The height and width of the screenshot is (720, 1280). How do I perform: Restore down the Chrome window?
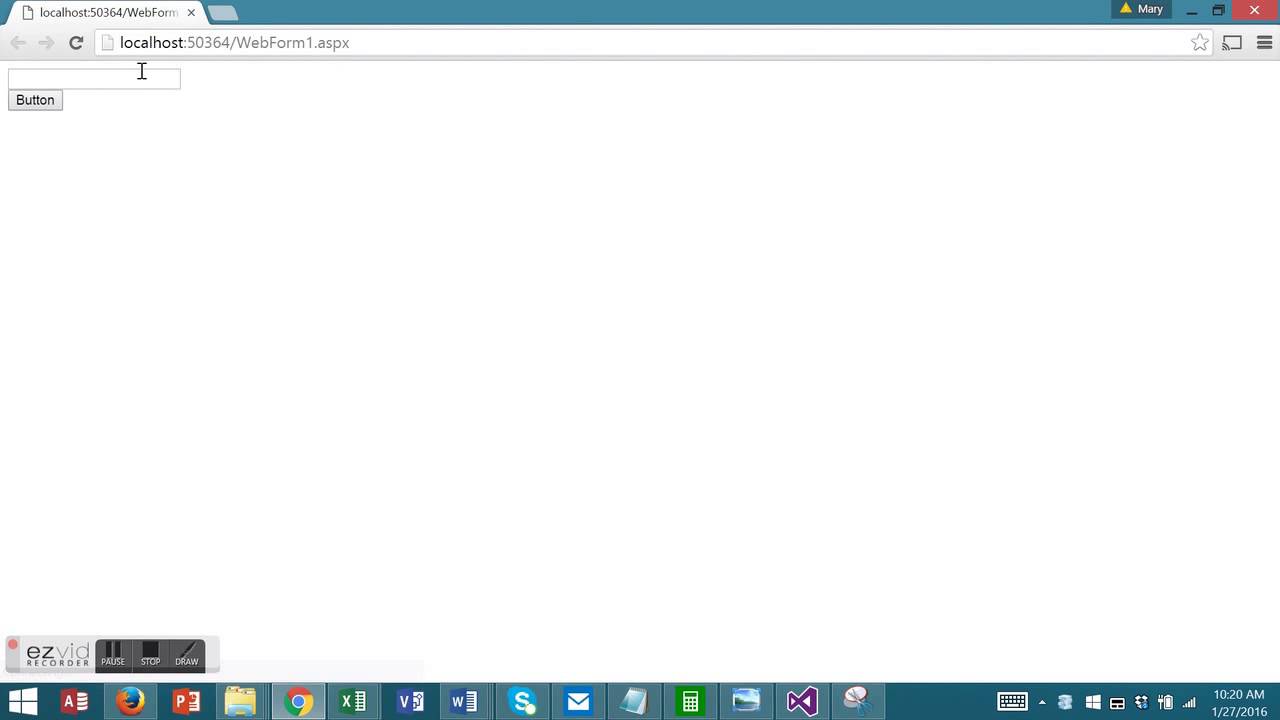tap(1218, 10)
